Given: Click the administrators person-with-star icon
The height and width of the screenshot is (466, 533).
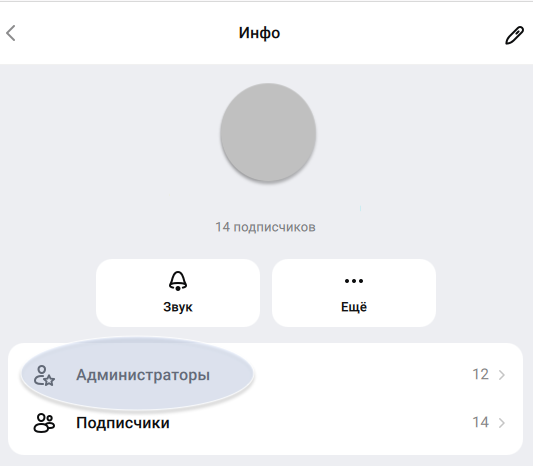Looking at the screenshot, I should point(44,375).
